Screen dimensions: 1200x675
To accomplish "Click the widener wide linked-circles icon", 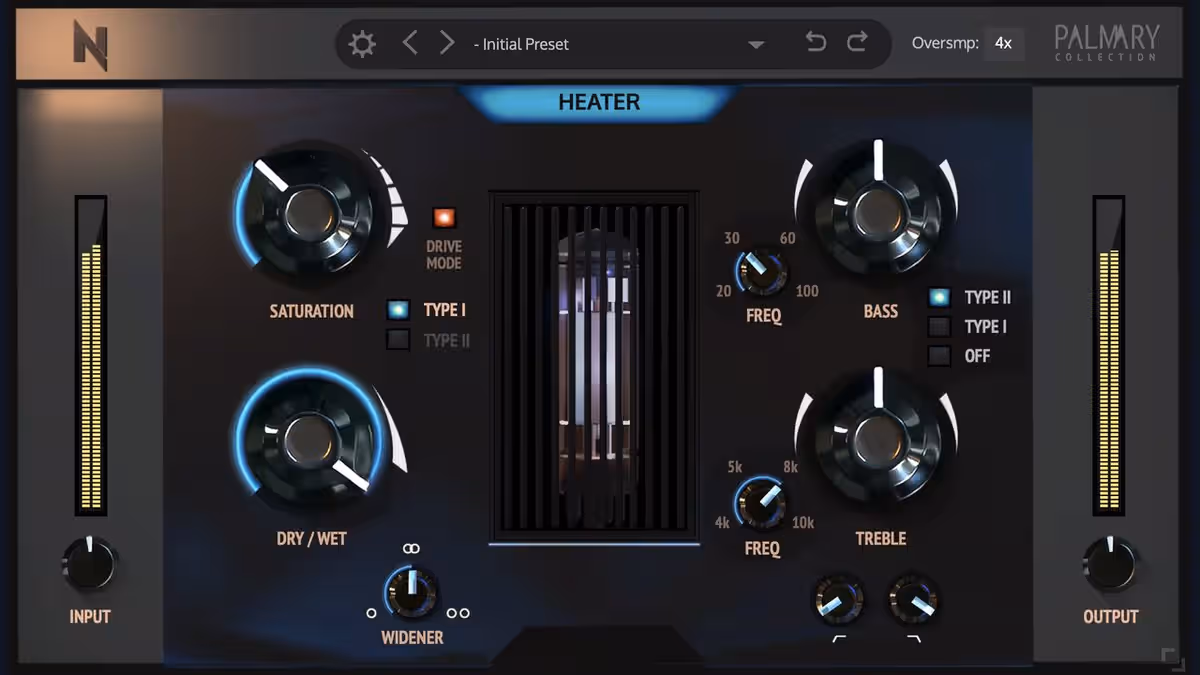I will (x=411, y=549).
